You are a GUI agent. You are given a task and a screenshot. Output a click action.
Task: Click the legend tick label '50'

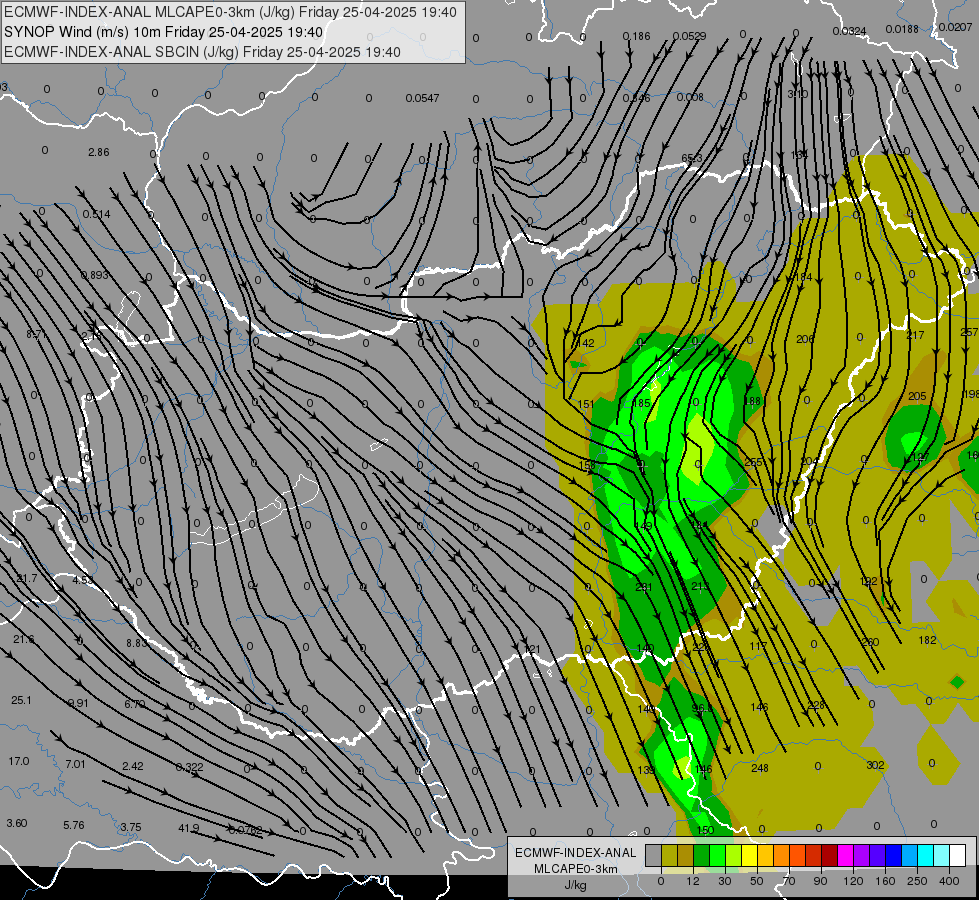(x=757, y=881)
